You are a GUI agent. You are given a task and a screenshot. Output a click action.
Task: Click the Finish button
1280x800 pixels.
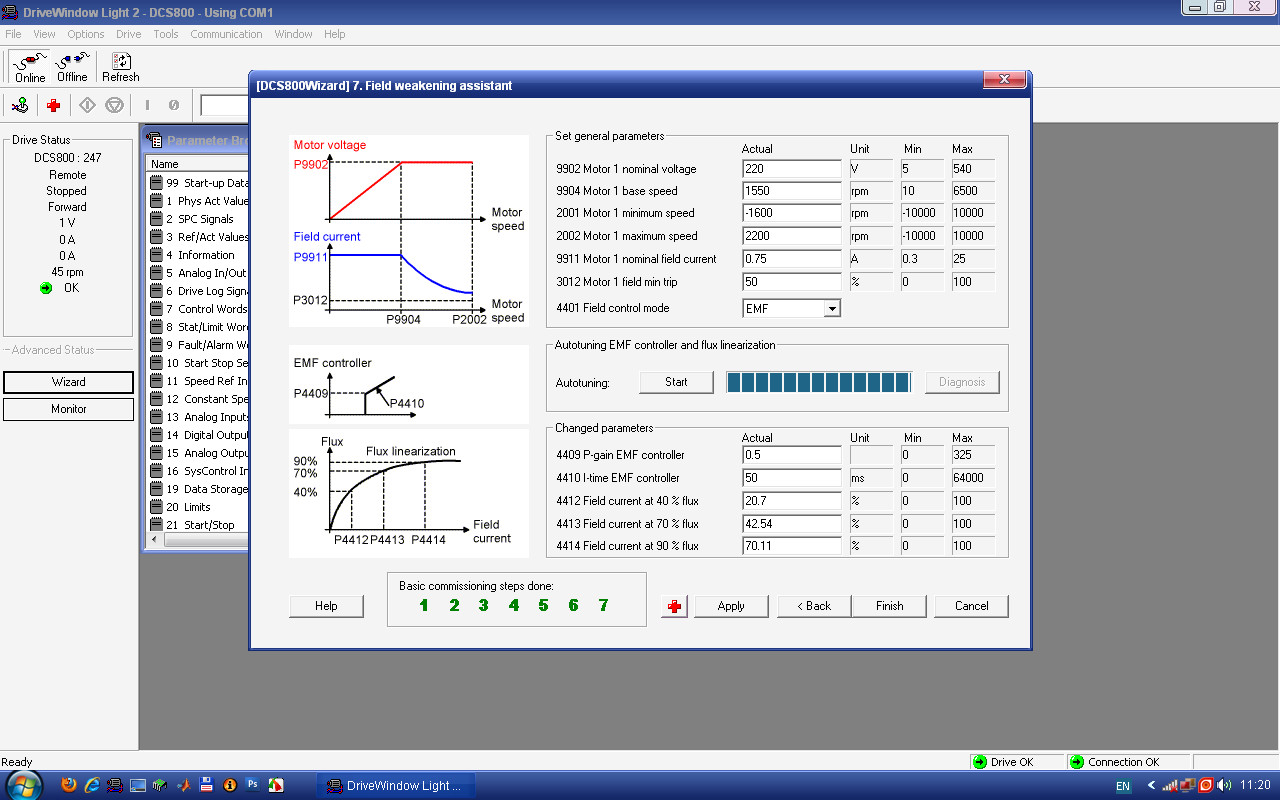[889, 606]
